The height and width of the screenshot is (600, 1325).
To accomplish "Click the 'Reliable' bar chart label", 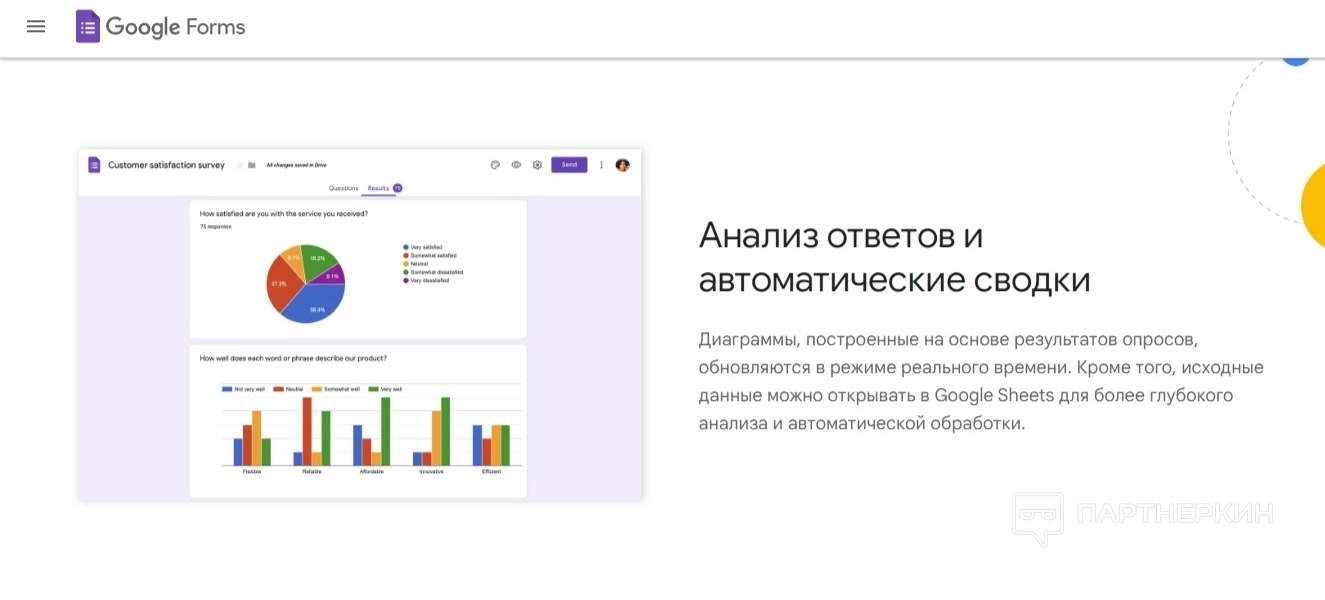I will point(312,471).
